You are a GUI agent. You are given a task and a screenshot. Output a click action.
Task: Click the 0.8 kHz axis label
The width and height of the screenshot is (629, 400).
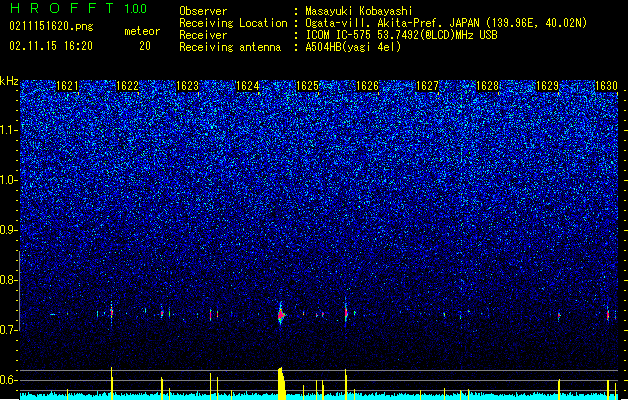click(x=9, y=280)
